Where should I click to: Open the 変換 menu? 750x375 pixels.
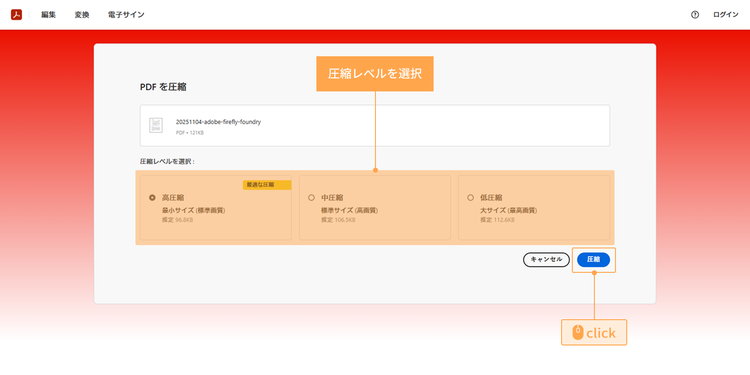[82, 15]
